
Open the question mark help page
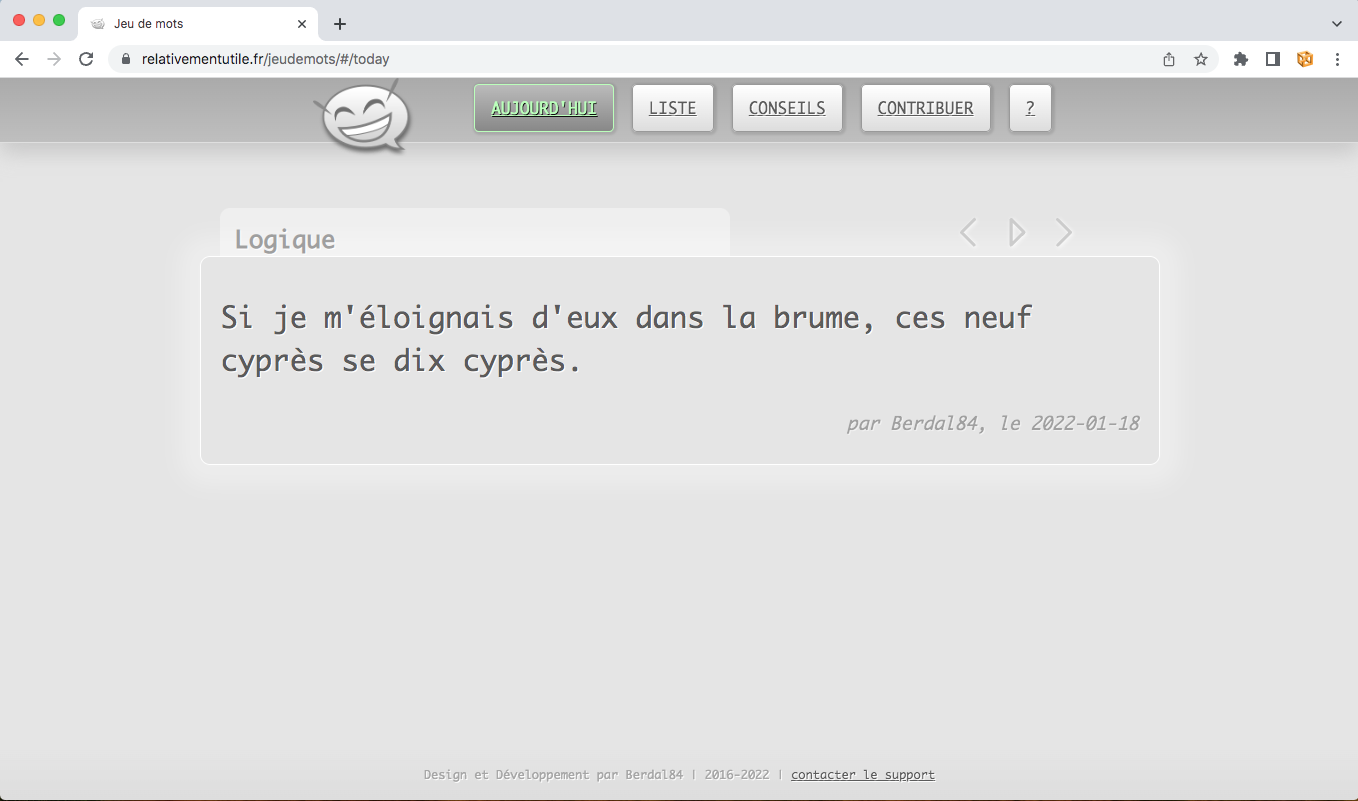[x=1030, y=108]
